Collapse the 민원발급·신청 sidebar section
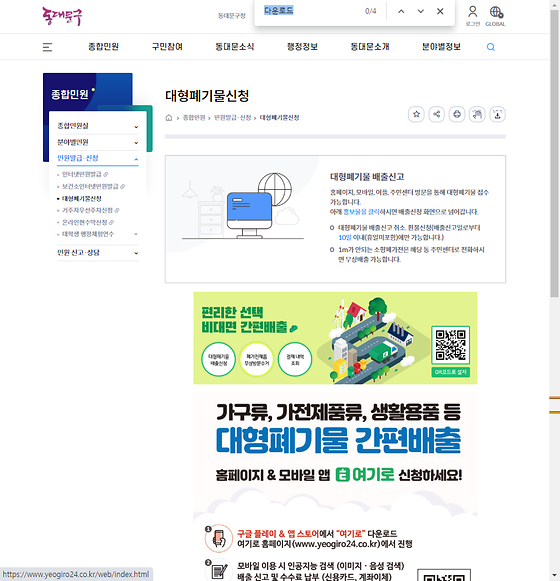Viewport: 560px width, 581px height. [98, 158]
